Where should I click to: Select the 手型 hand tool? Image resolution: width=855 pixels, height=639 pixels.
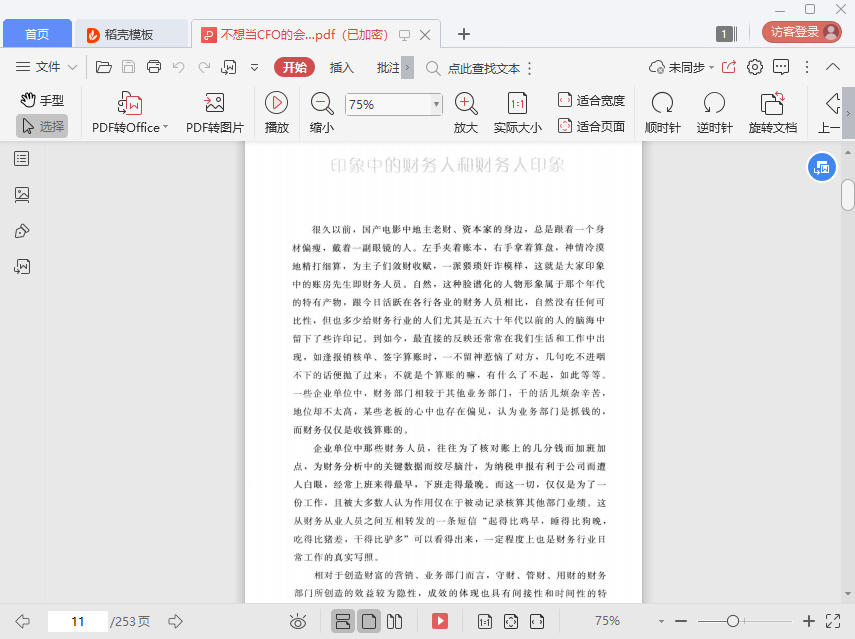click(x=42, y=100)
